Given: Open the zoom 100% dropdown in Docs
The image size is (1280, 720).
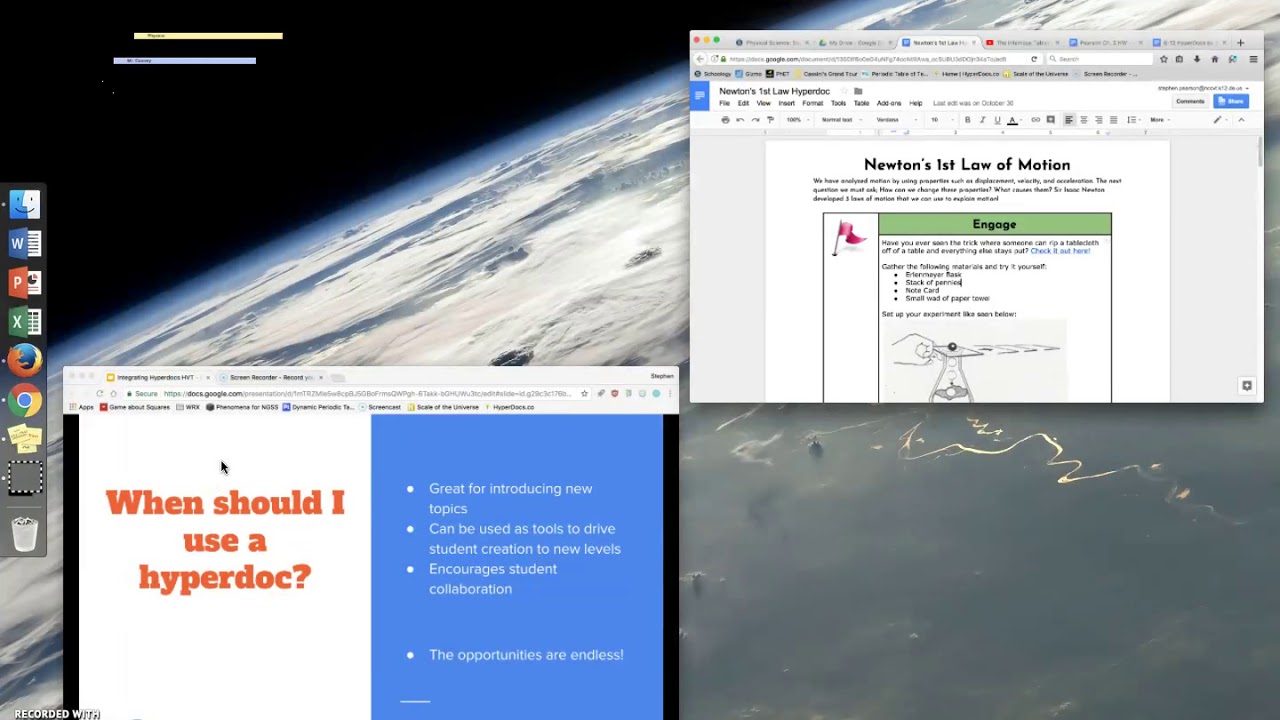Looking at the screenshot, I should point(797,120).
